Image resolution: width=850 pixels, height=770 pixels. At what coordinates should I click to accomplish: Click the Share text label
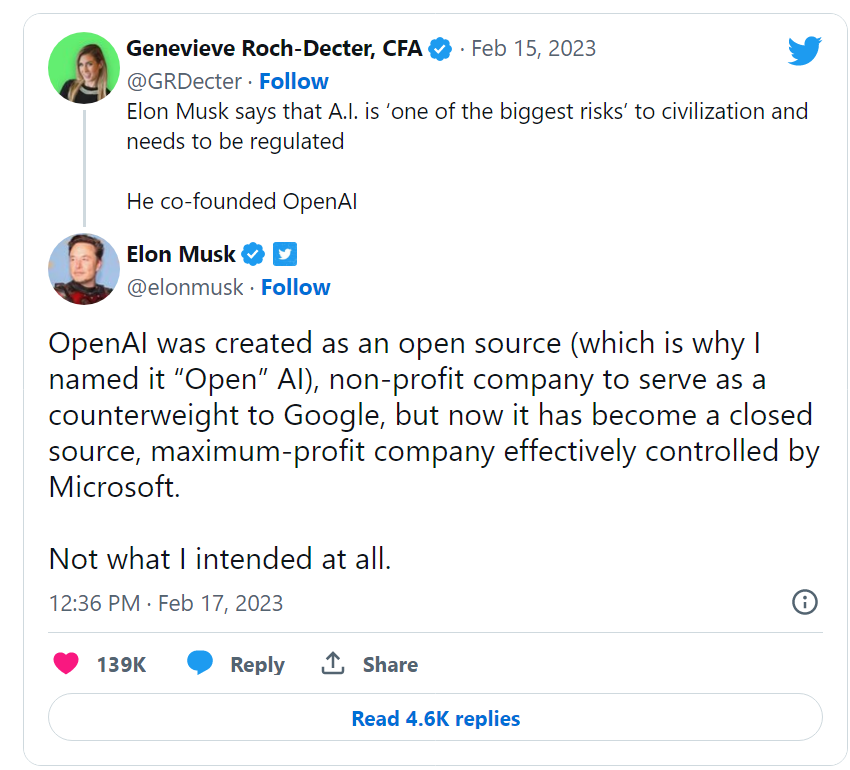pyautogui.click(x=390, y=665)
